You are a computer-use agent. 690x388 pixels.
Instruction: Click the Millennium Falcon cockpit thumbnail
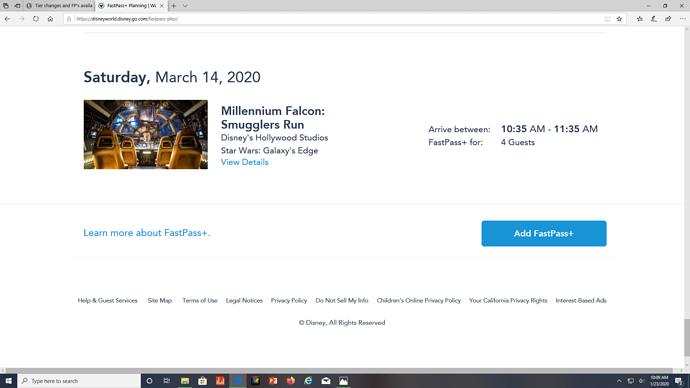pyautogui.click(x=146, y=134)
